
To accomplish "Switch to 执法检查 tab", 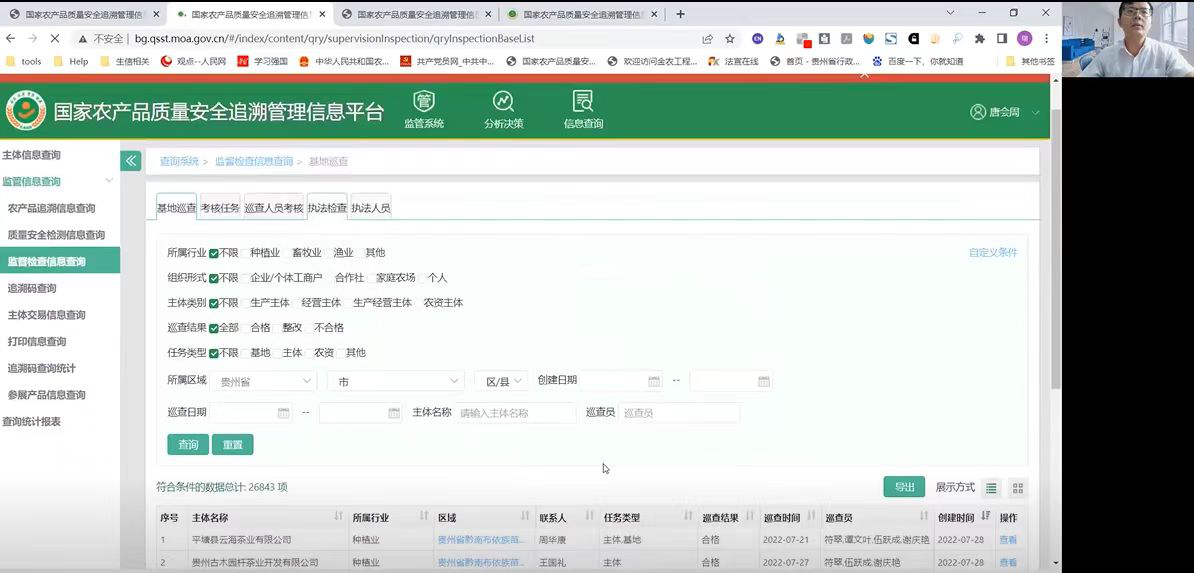I will [x=327, y=208].
